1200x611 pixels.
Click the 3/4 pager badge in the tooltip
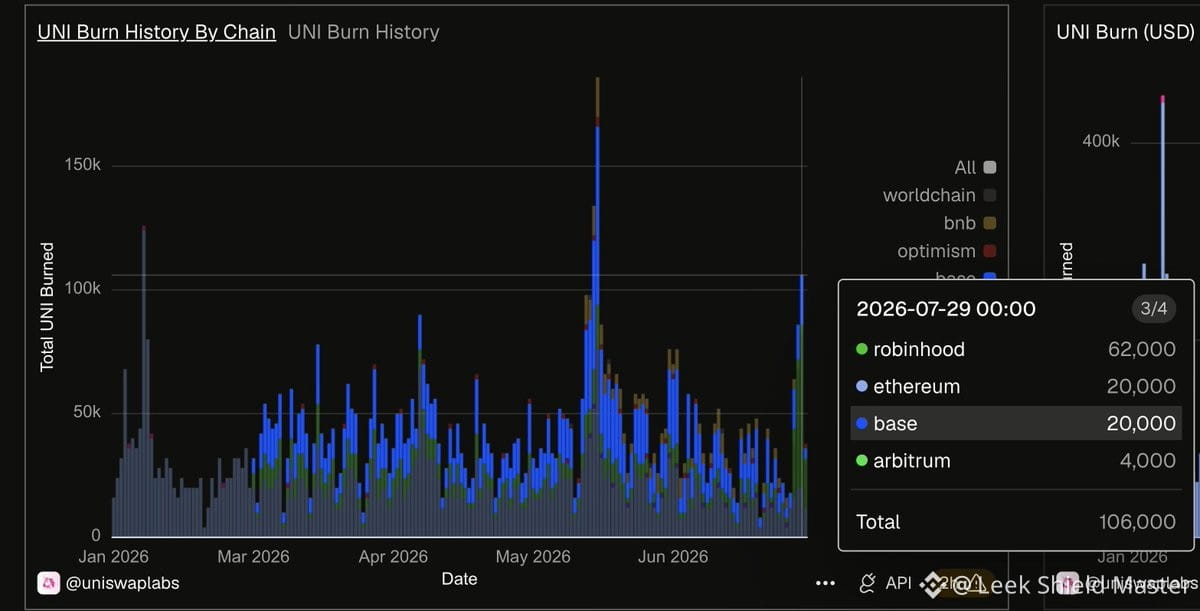coord(1154,309)
